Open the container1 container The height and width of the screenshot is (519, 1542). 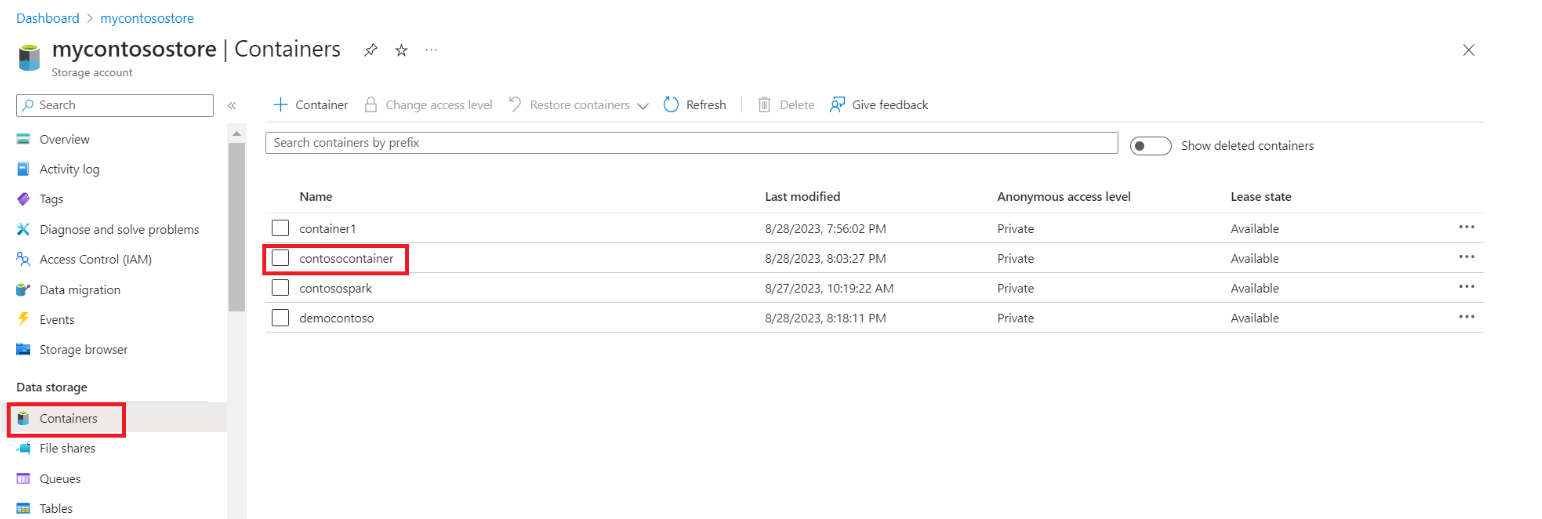pos(328,228)
